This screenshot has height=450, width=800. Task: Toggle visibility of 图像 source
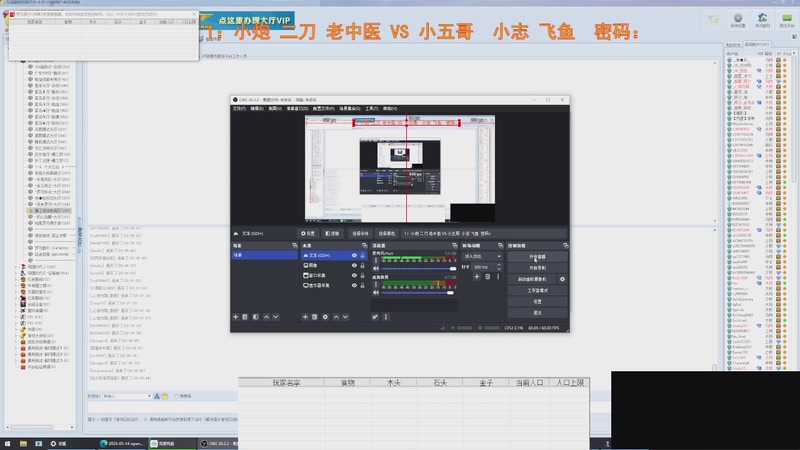coord(354,265)
